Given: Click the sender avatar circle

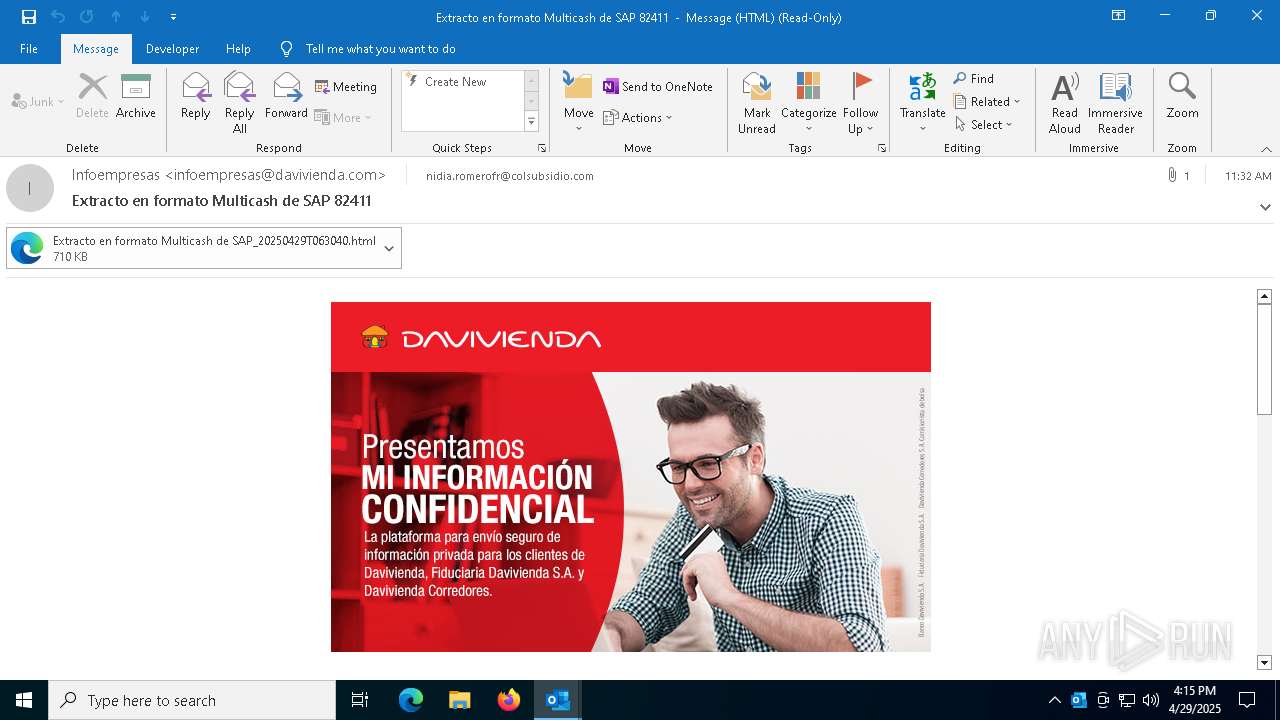Looking at the screenshot, I should click(30, 188).
